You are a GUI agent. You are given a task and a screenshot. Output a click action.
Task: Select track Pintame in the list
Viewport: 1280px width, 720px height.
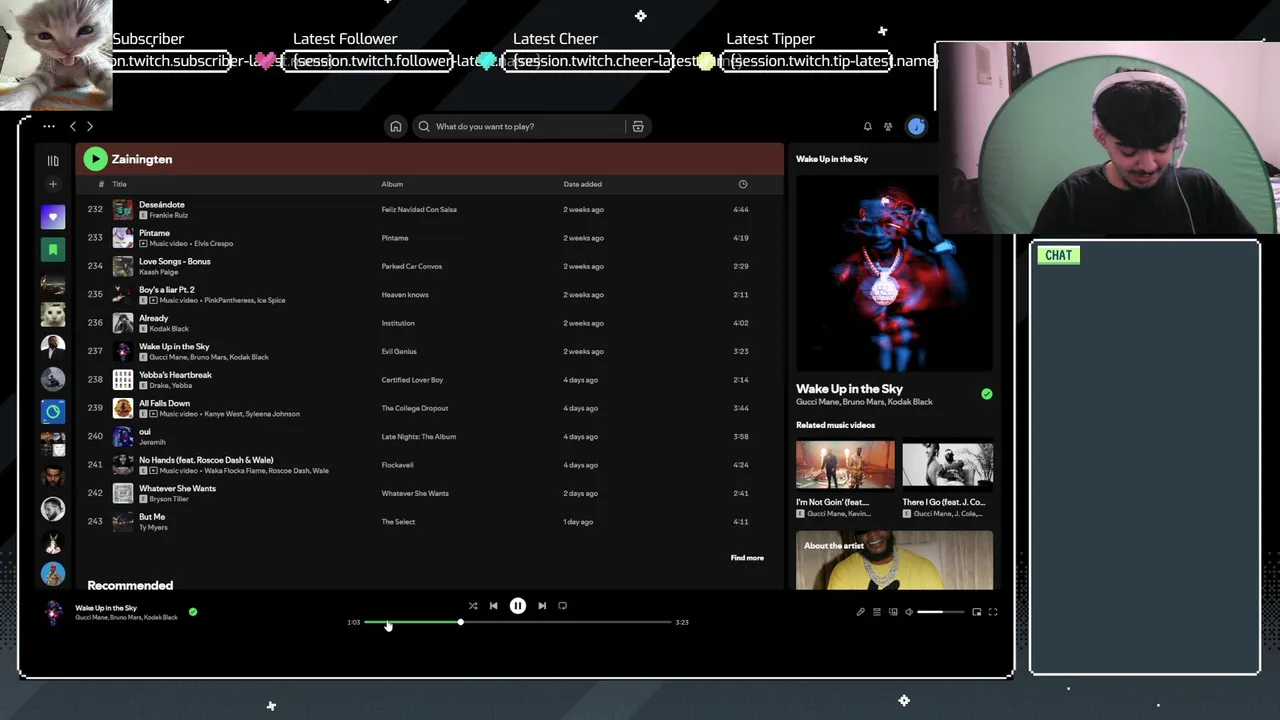pyautogui.click(x=154, y=233)
